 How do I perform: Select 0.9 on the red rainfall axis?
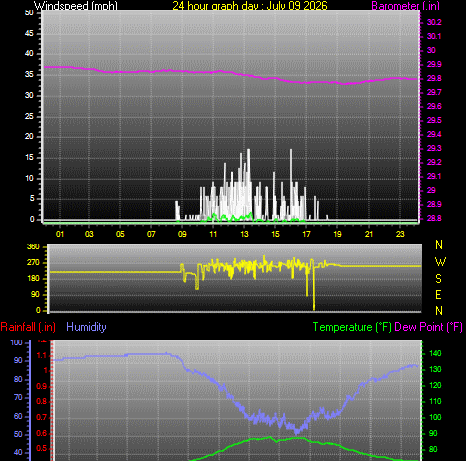click(42, 387)
